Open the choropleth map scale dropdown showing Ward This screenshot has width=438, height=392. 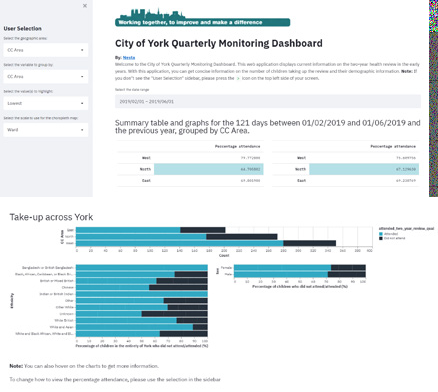[46, 130]
